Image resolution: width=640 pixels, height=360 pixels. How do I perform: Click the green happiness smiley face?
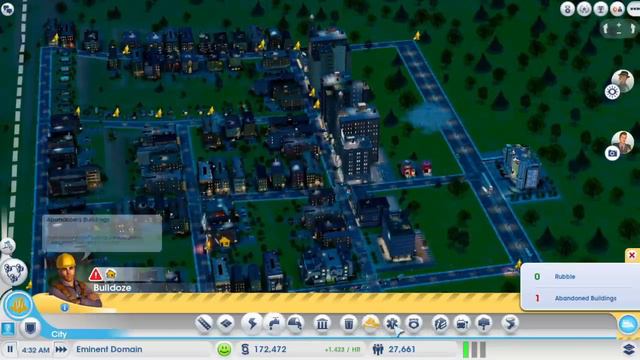pos(224,349)
